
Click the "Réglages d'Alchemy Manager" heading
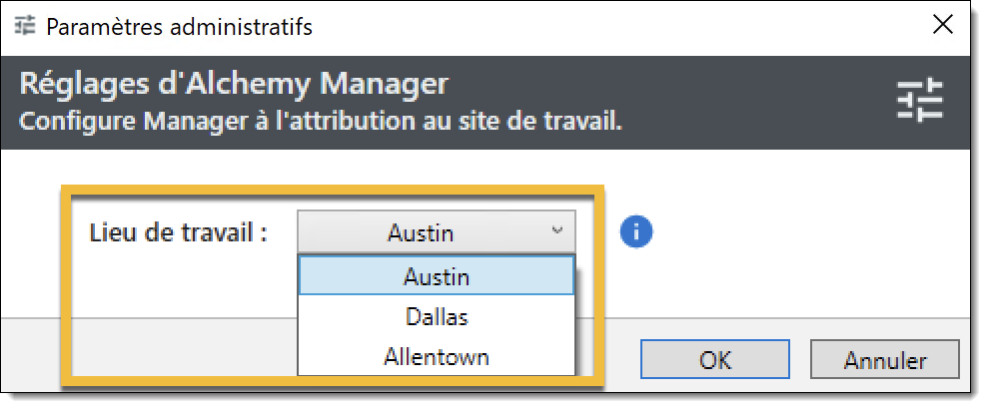click(x=234, y=83)
